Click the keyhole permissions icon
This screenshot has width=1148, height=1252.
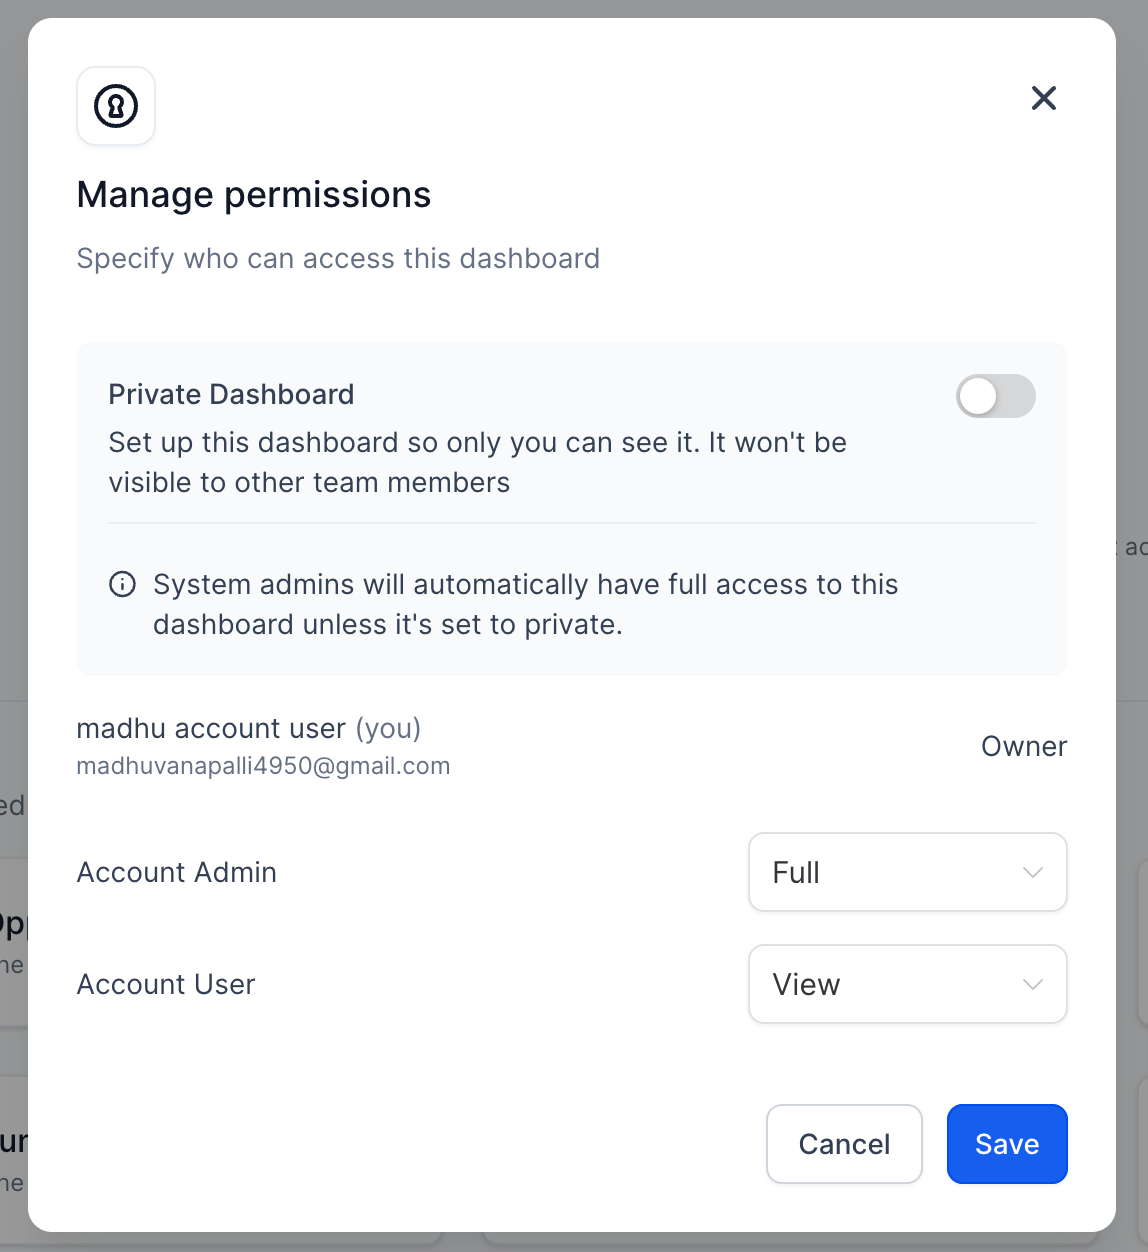coord(116,106)
